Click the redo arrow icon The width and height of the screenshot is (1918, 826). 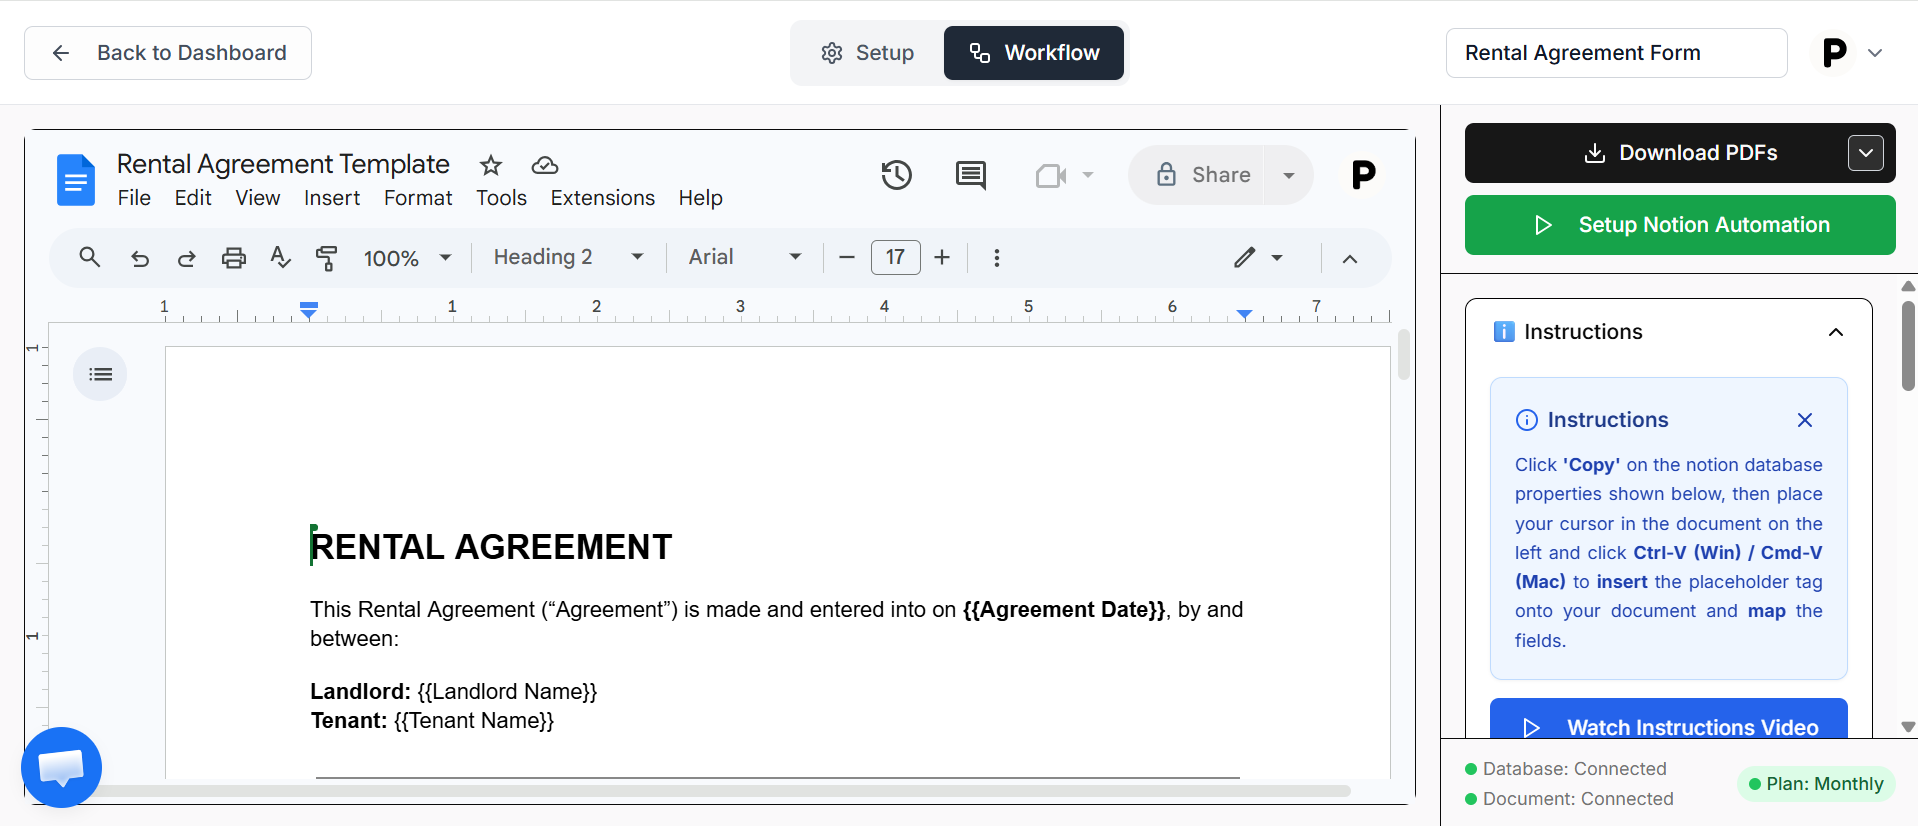[x=186, y=258]
